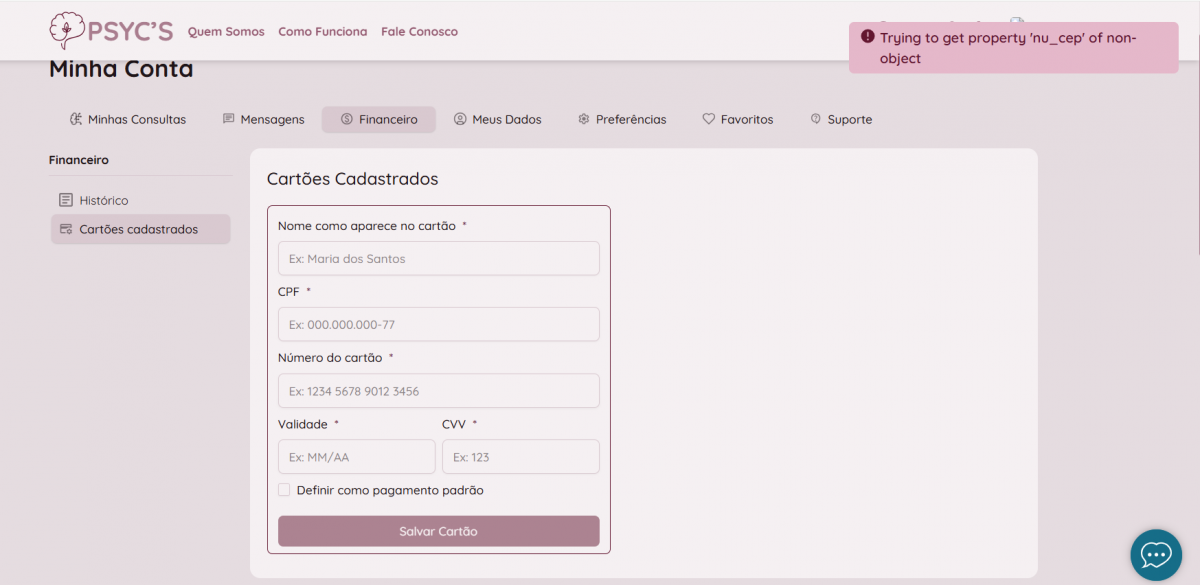
Task: Enable 'Definir como pagamento padrão' checkbox
Action: pos(284,490)
